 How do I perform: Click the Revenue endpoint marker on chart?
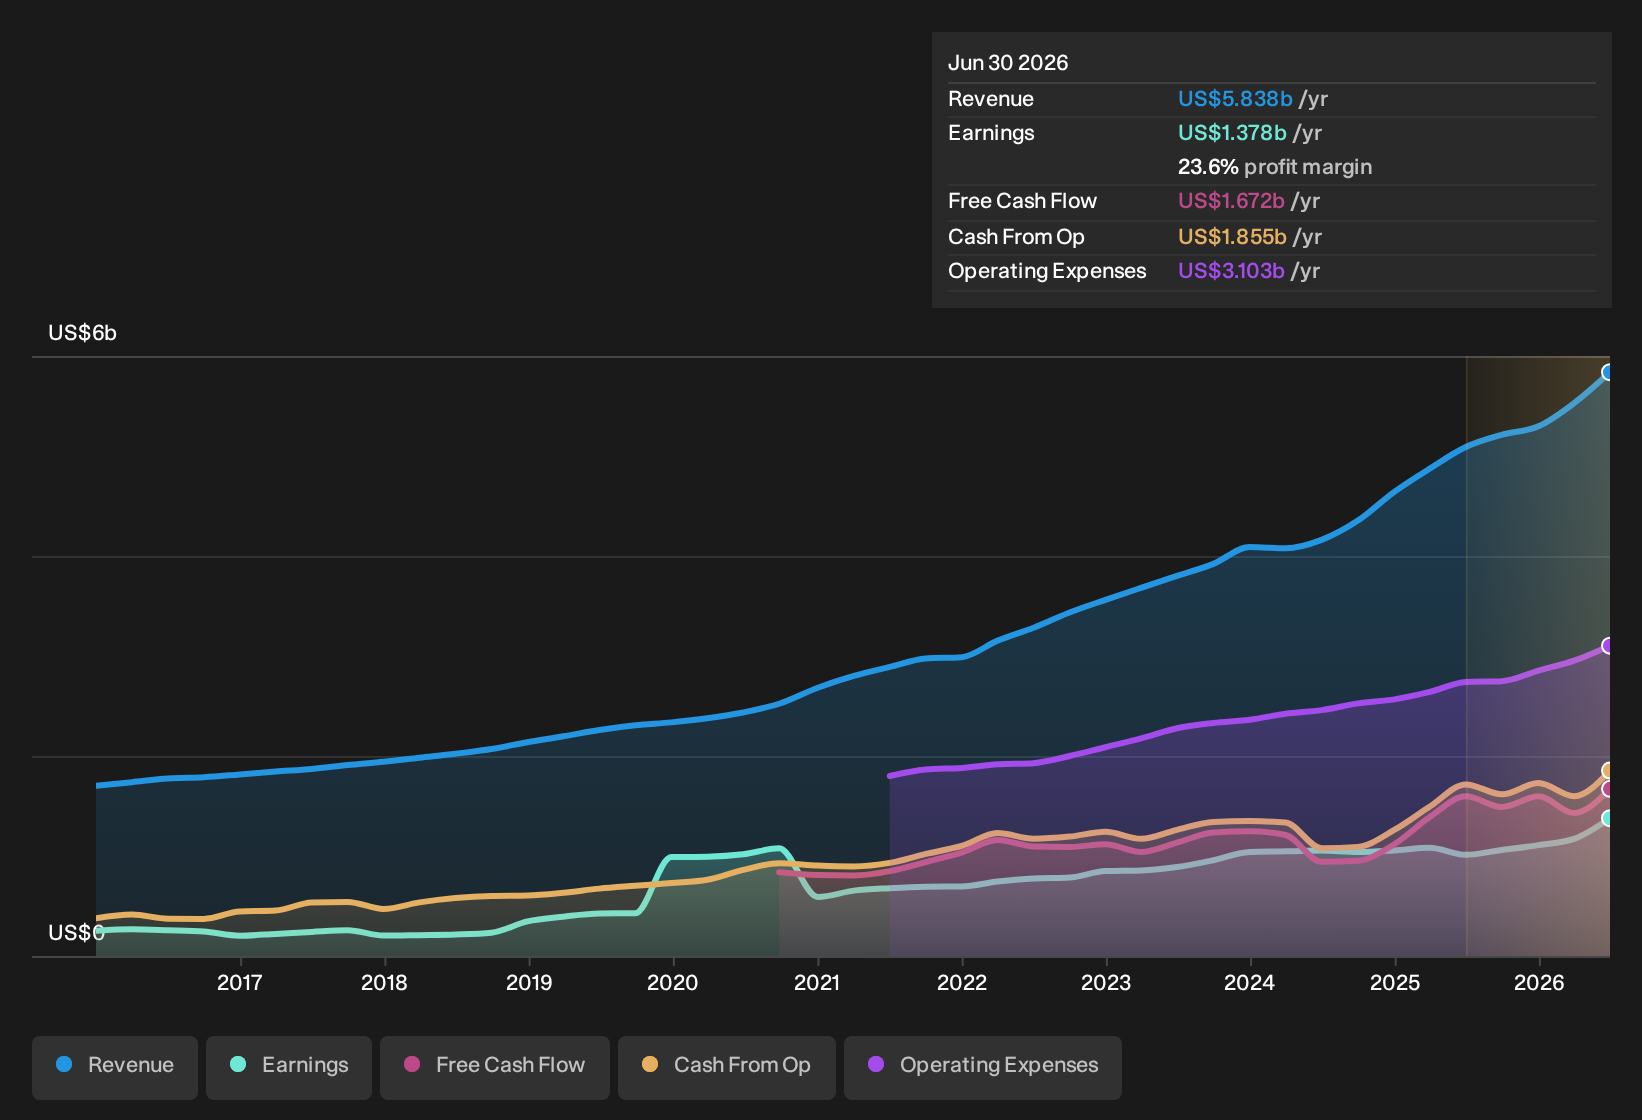tap(1608, 373)
